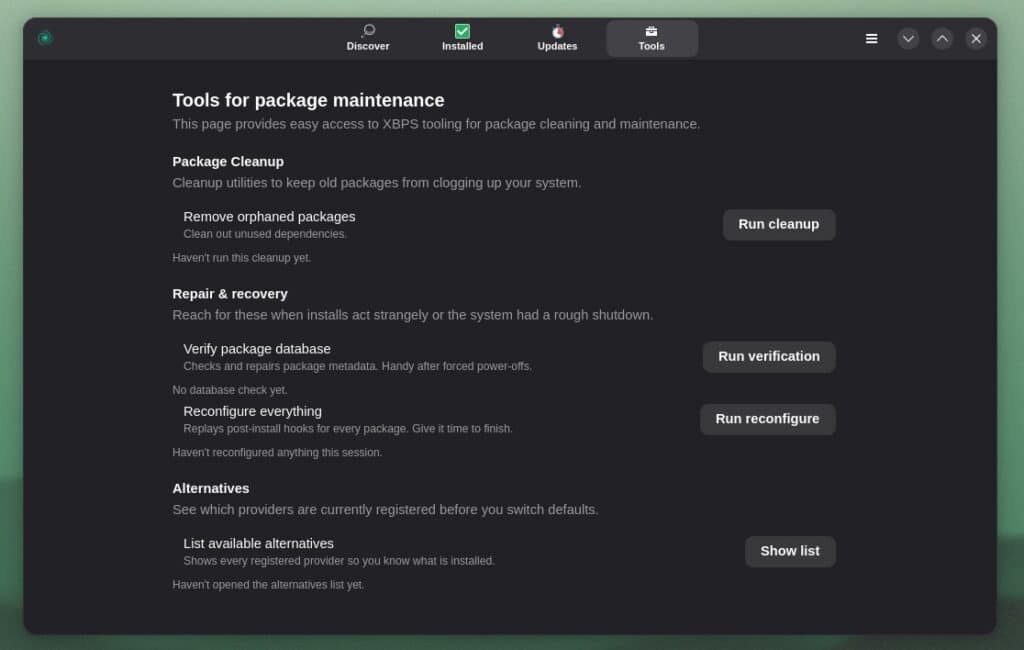This screenshot has height=650, width=1024.
Task: Open the hamburger main menu
Action: pyautogui.click(x=871, y=38)
